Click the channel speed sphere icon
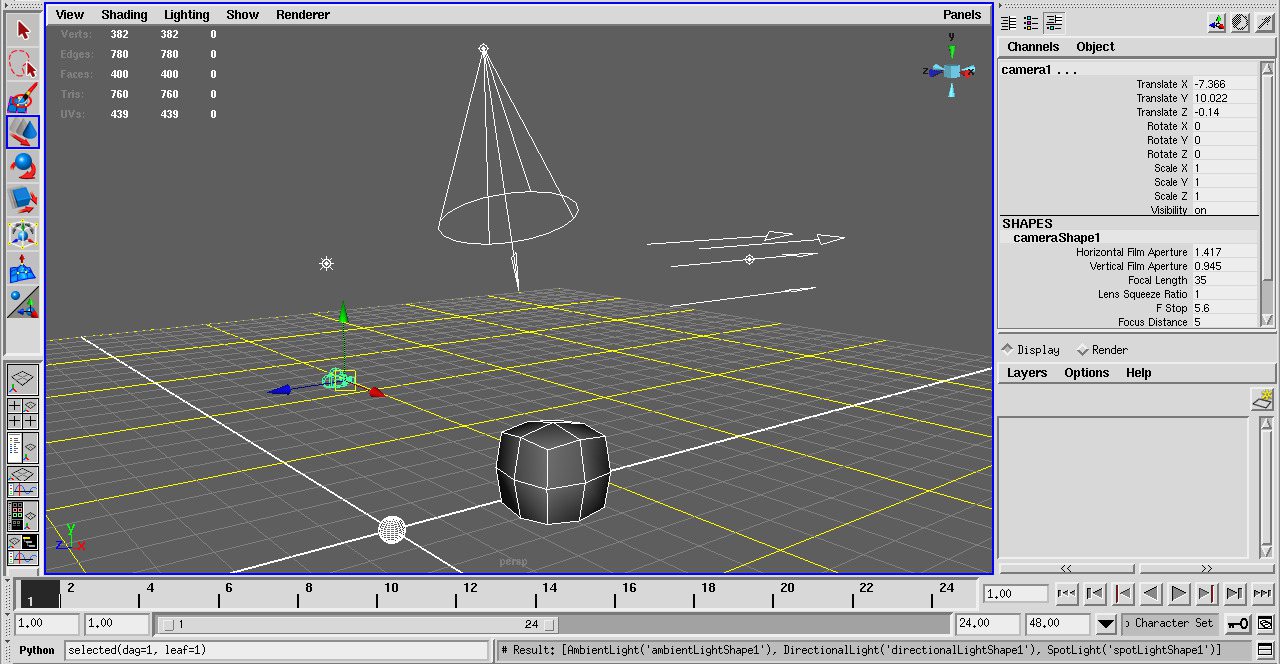 pyautogui.click(x=1241, y=23)
